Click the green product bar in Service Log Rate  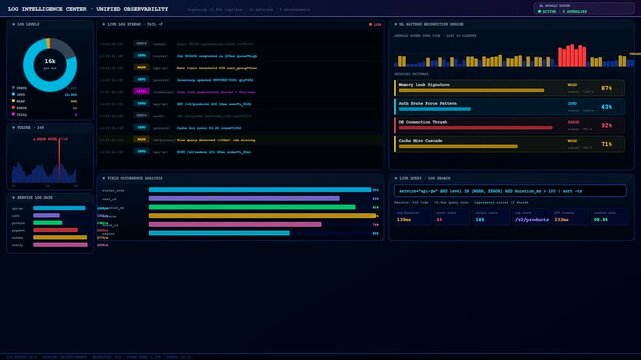click(47, 223)
